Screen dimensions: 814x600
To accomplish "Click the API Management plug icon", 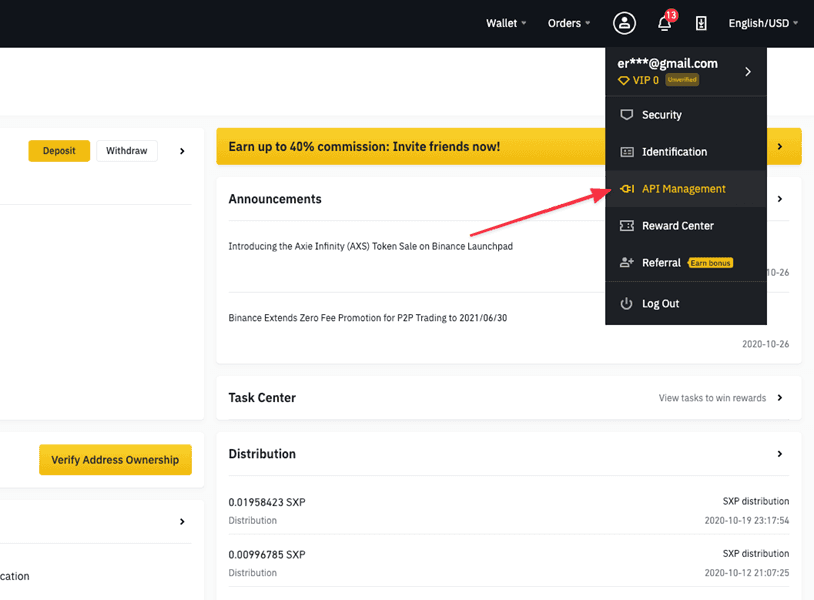I will click(x=627, y=189).
